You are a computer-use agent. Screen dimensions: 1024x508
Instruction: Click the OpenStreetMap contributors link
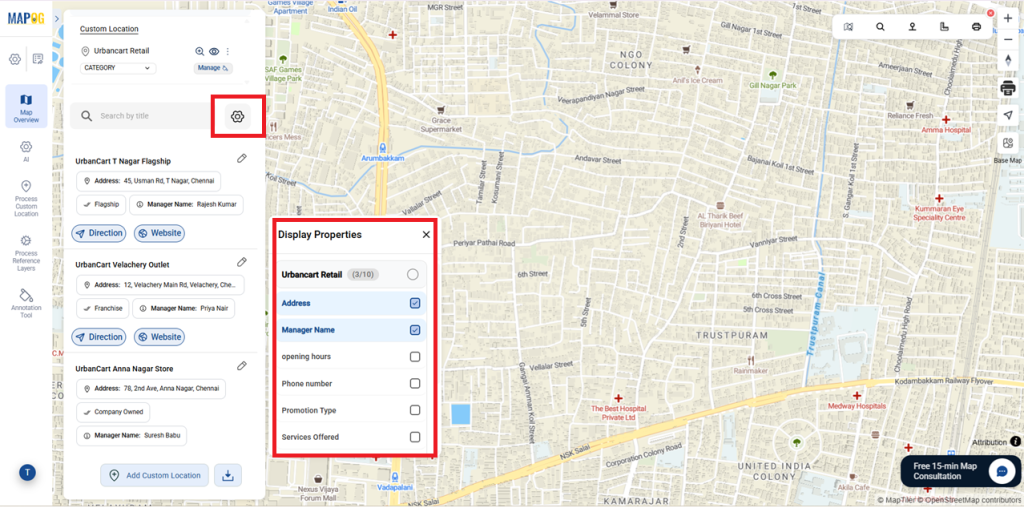[x=970, y=501]
